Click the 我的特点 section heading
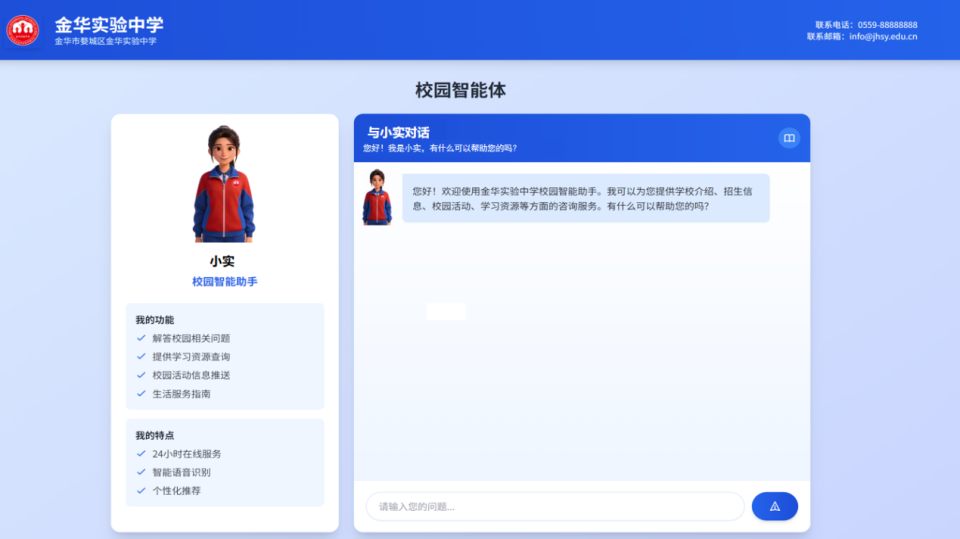Screen dimensions: 960x539 coord(155,435)
